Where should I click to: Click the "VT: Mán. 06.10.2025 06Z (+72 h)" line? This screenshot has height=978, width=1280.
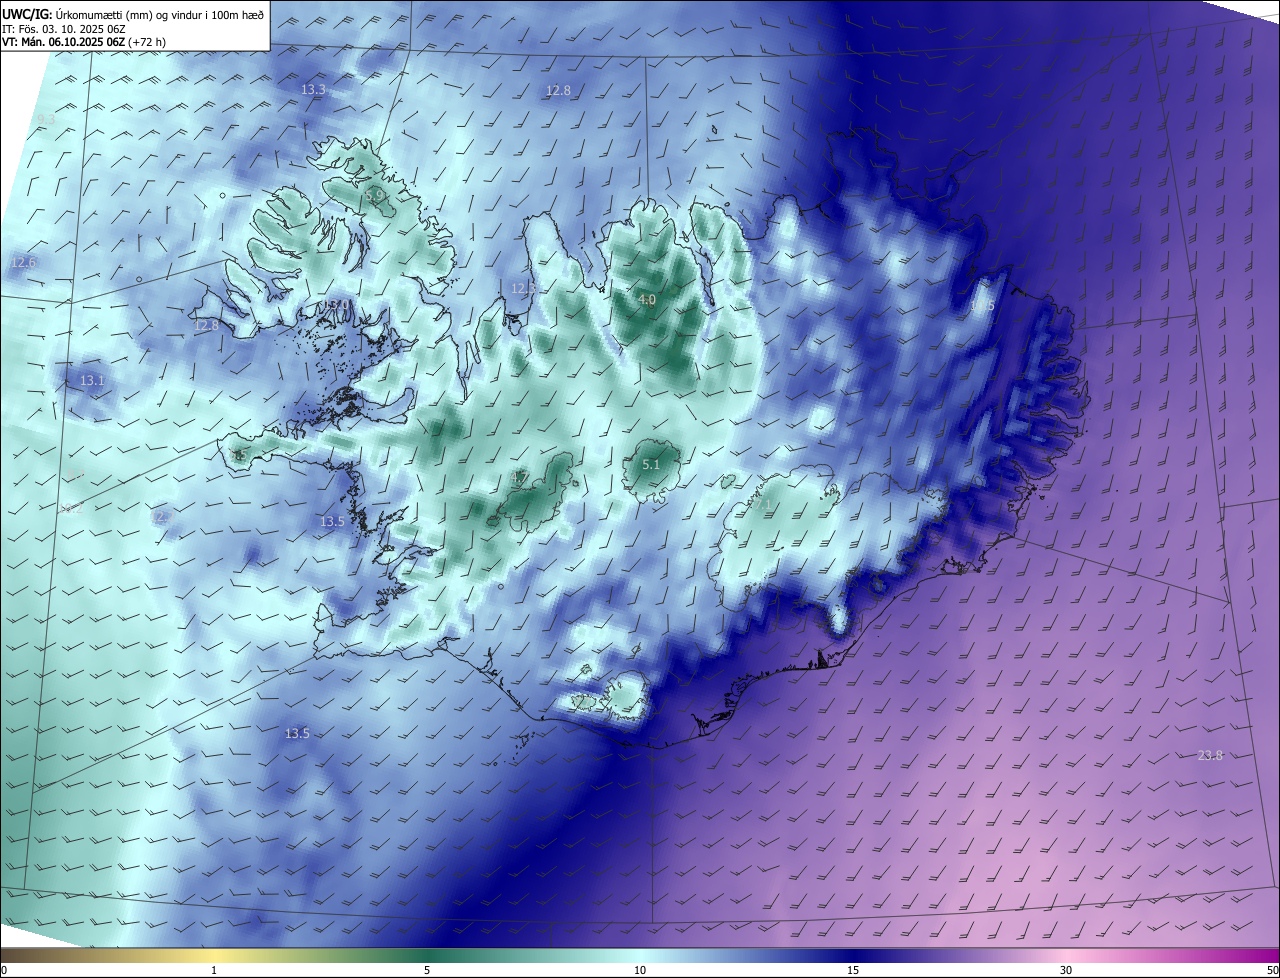pos(84,42)
